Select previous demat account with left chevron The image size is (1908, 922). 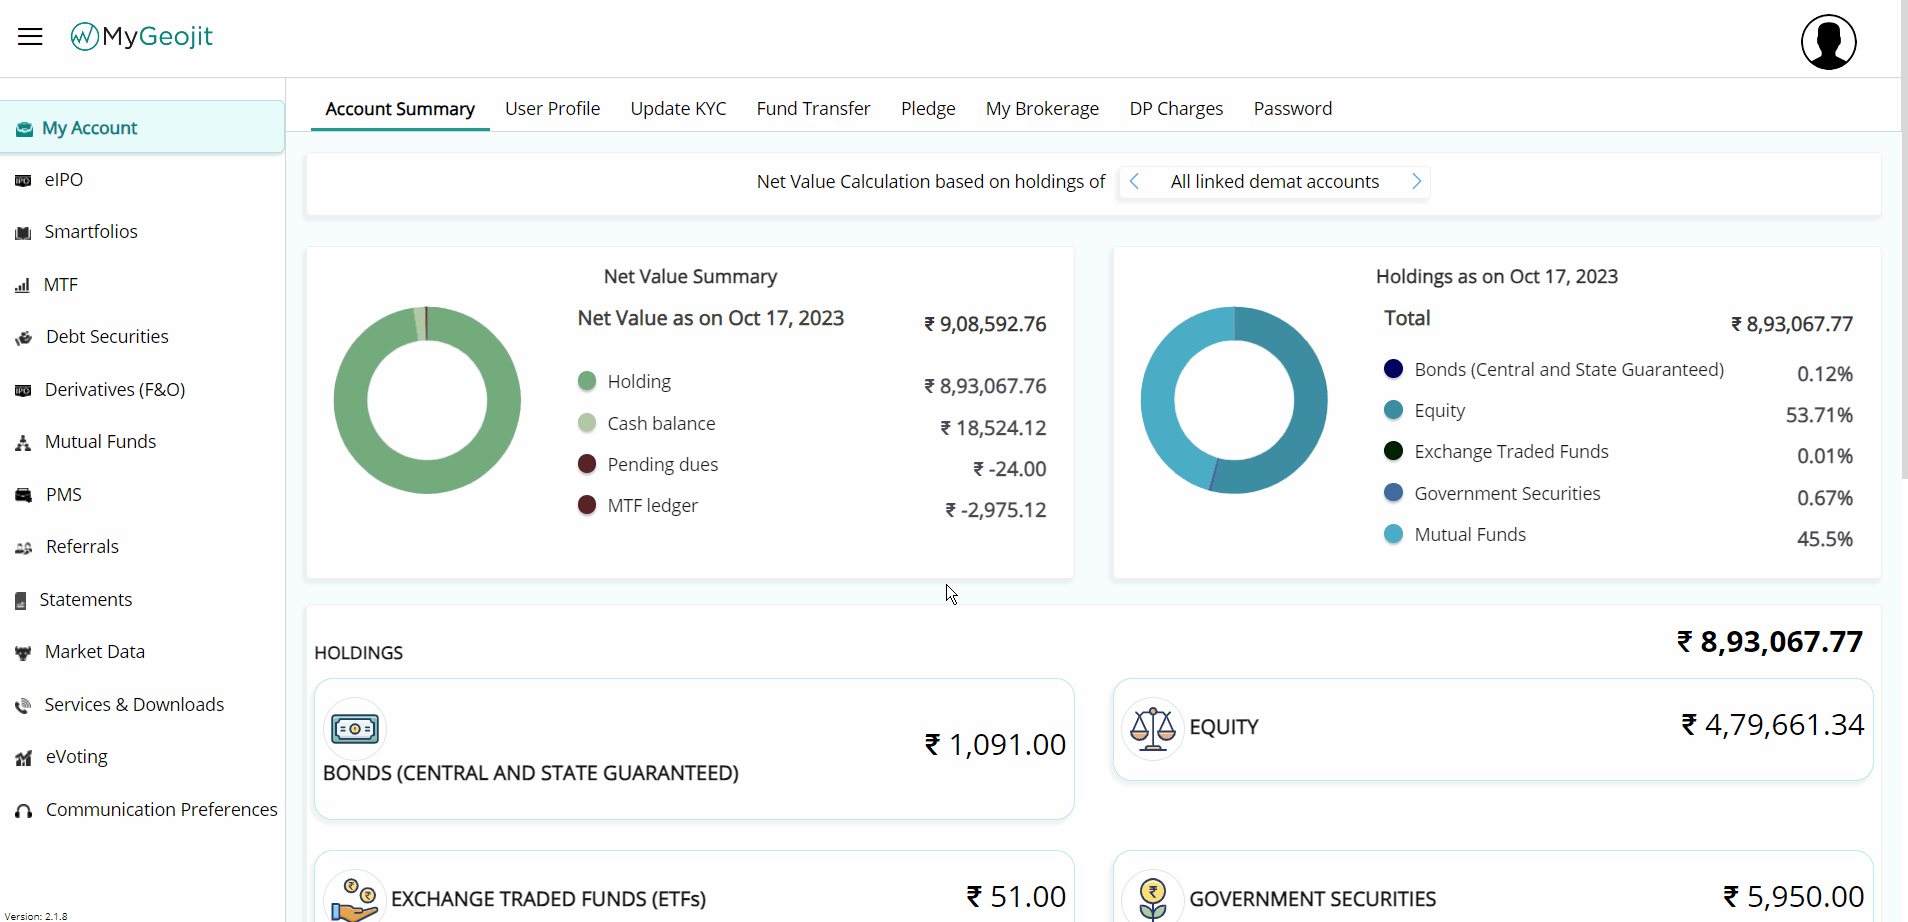[x=1134, y=182]
